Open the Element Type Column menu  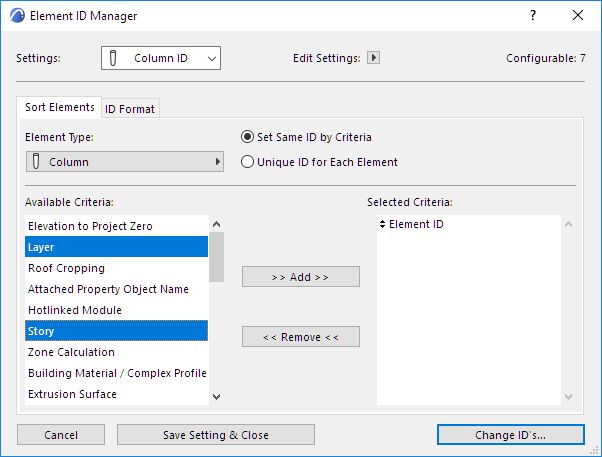pyautogui.click(x=125, y=161)
